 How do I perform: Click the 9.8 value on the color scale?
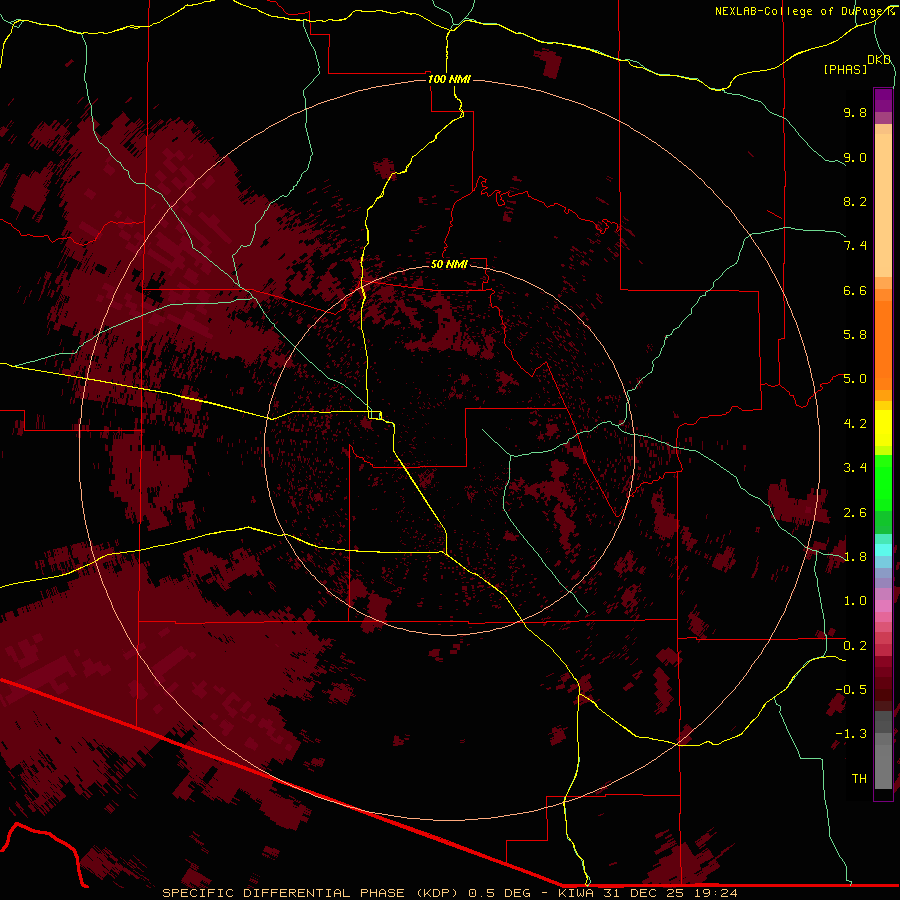[855, 112]
